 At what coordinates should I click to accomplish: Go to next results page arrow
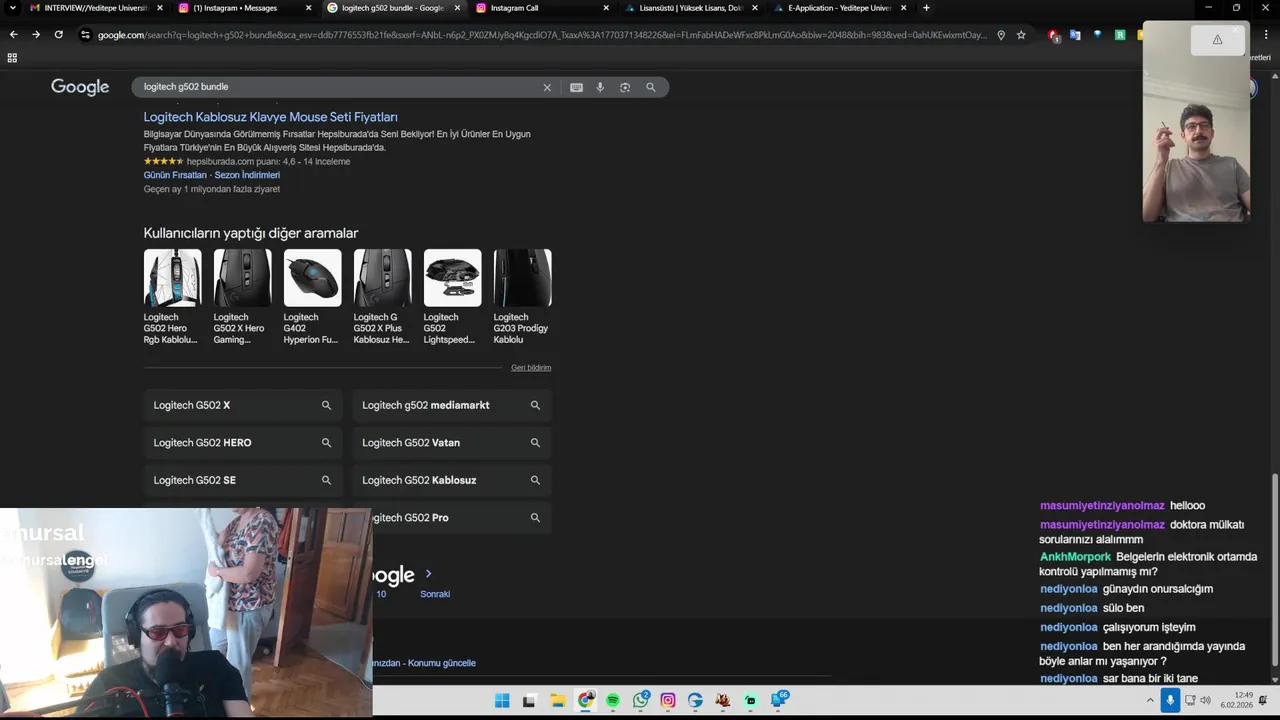(x=429, y=573)
